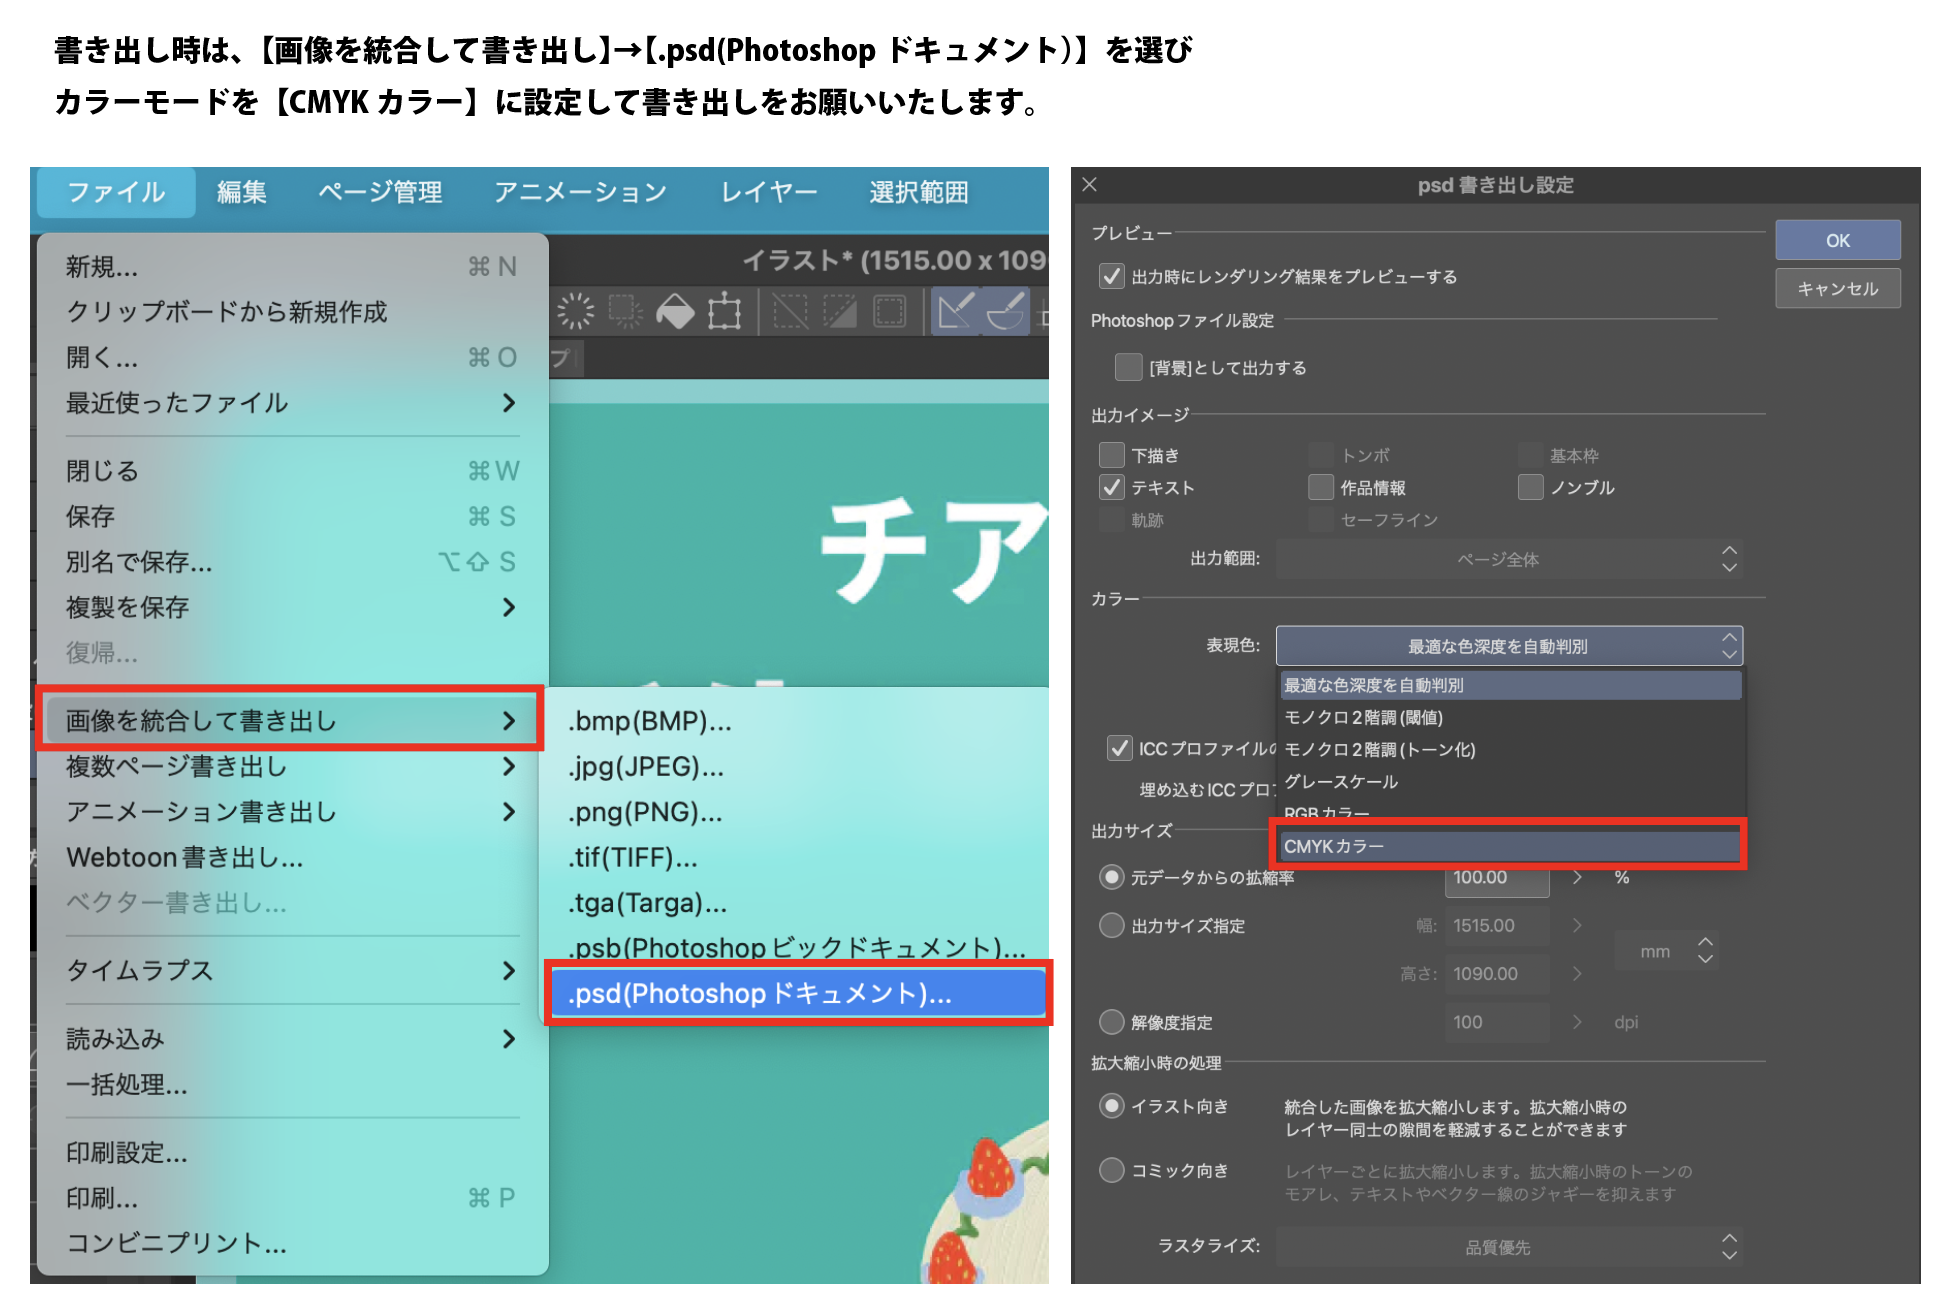Choose .tif(TIFF) export option
Viewport: 1960px width, 1311px height.
pyautogui.click(x=633, y=857)
